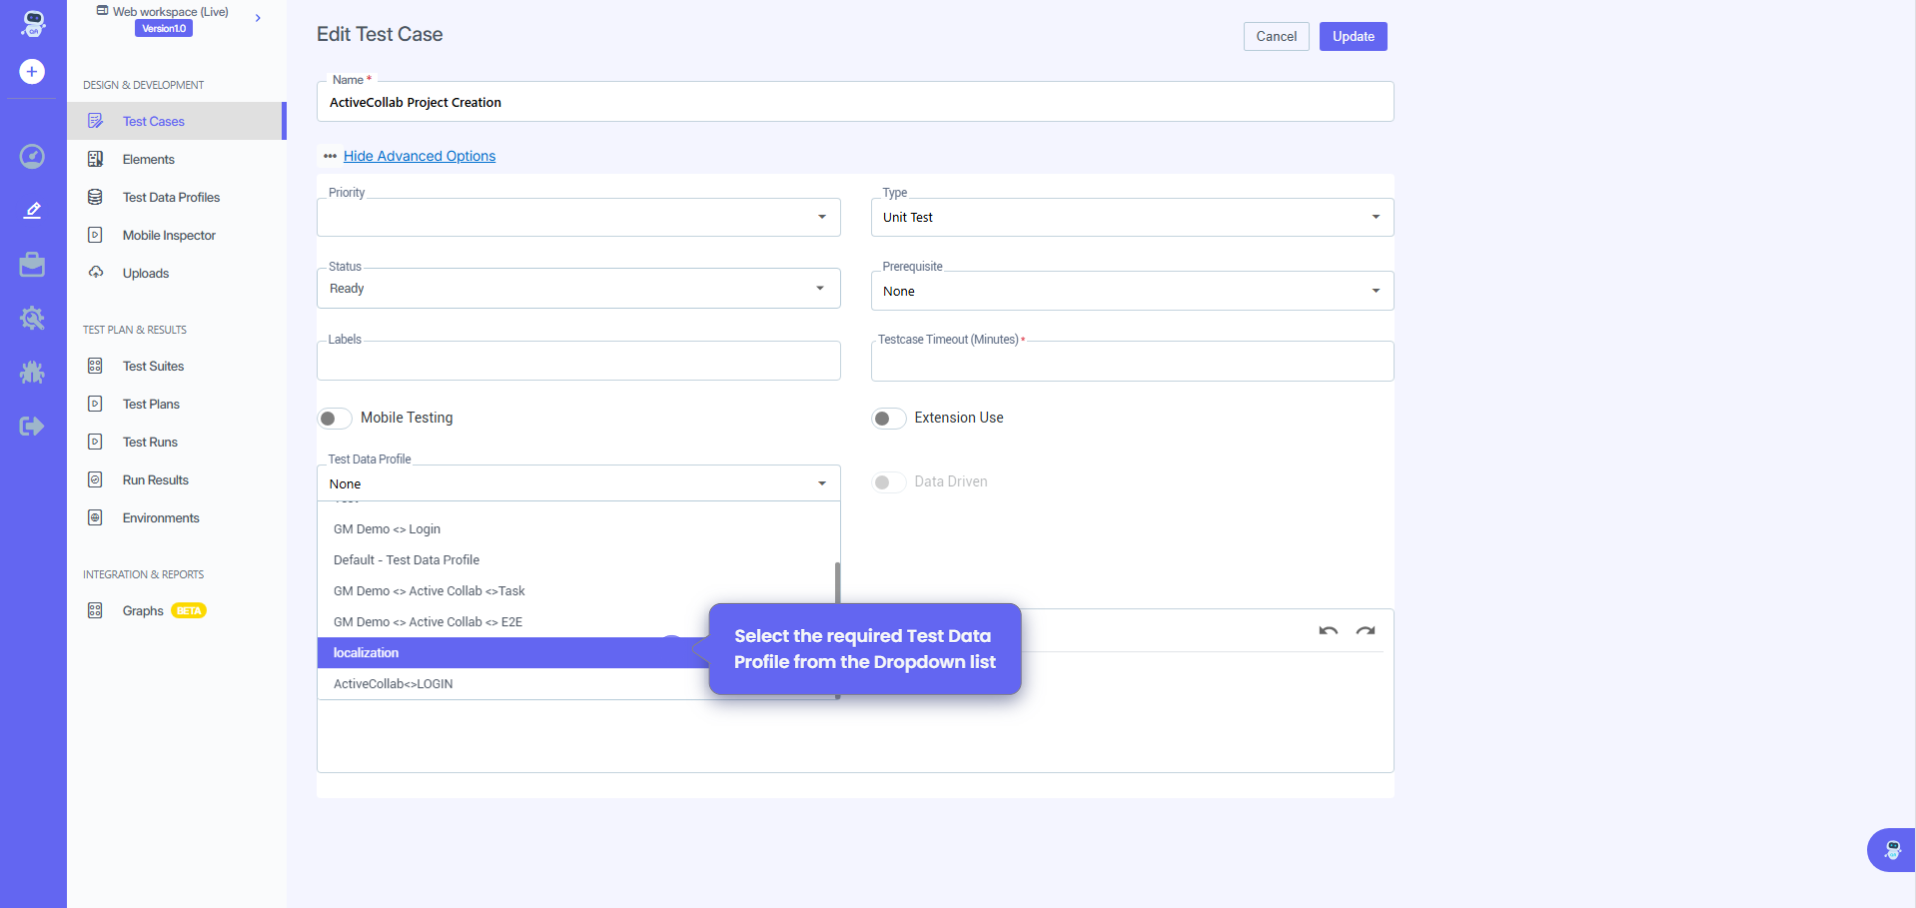Screen dimensions: 1916x908
Task: Click the bug icon in left rail
Action: coord(32,372)
